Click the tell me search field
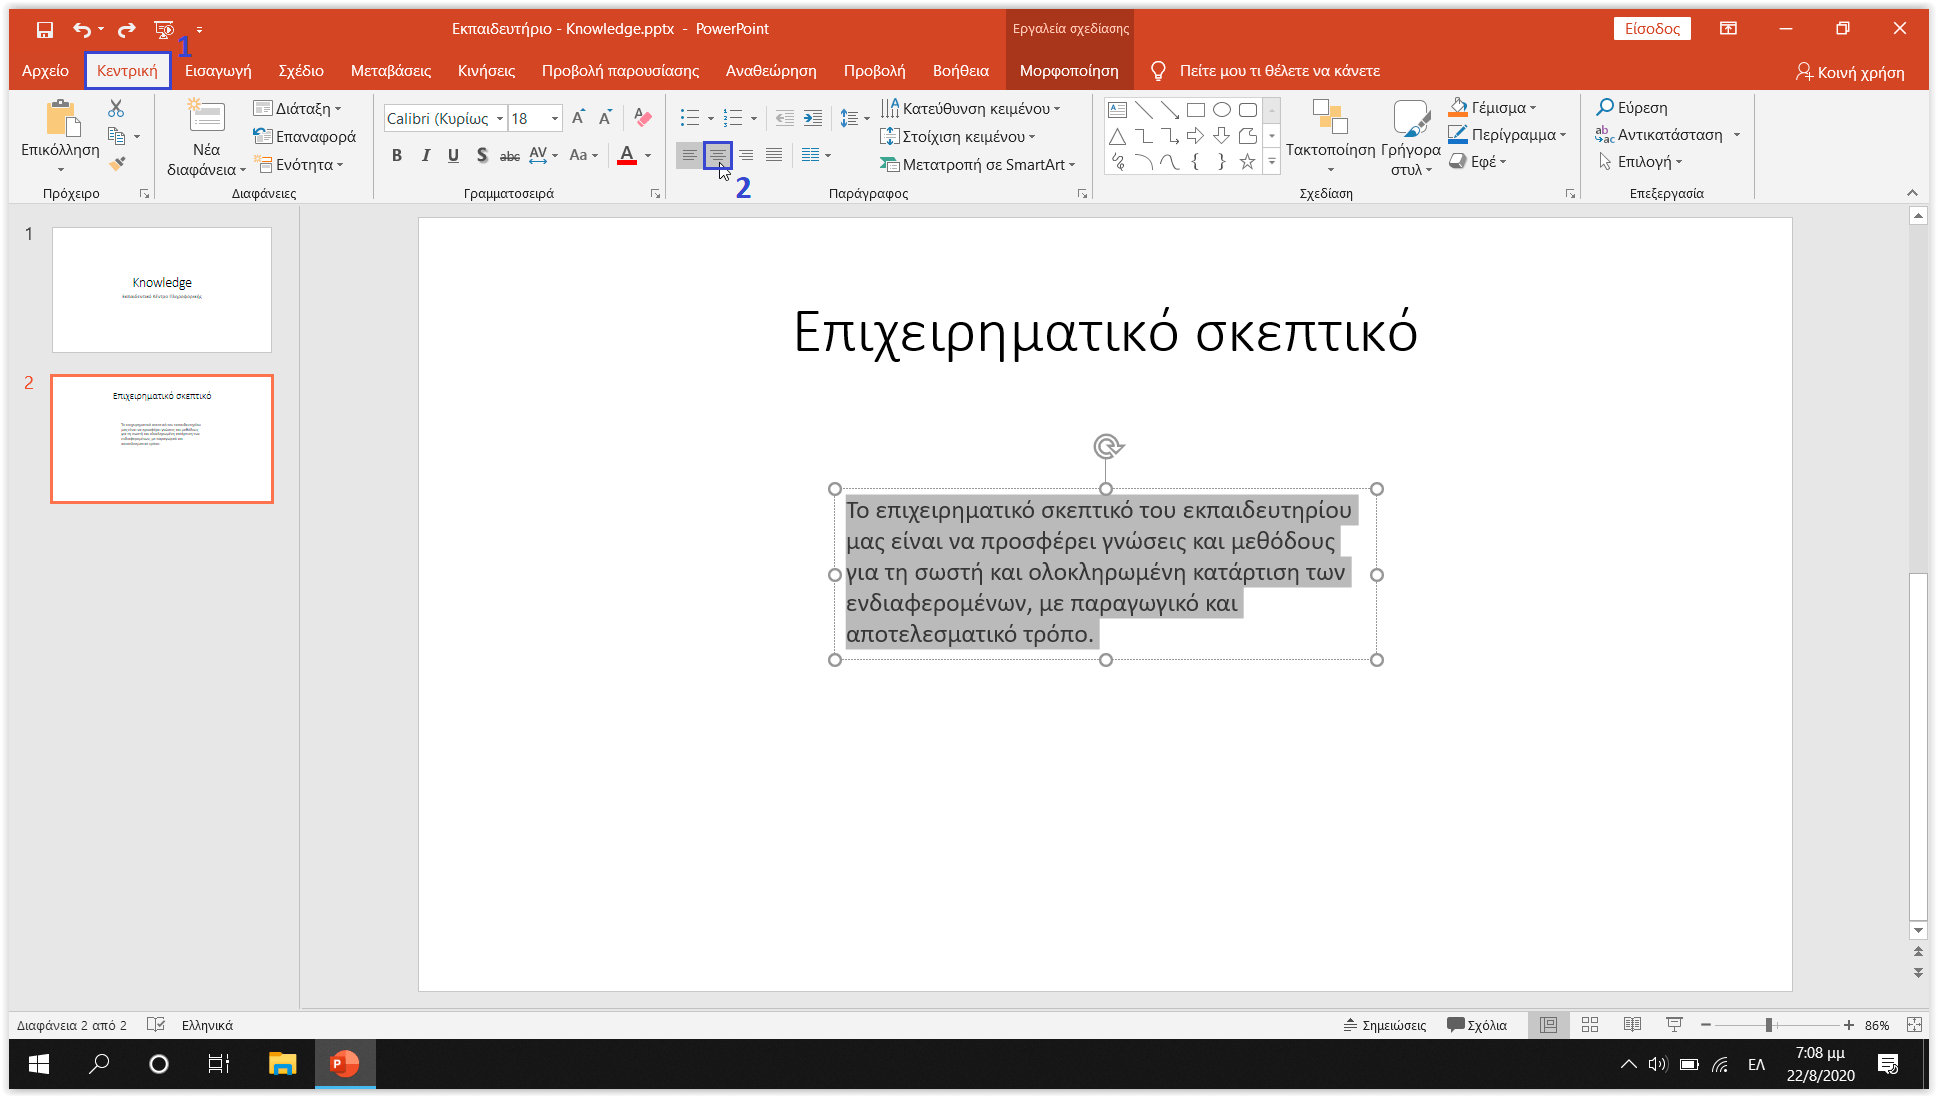The width and height of the screenshot is (1937, 1097). (x=1278, y=71)
